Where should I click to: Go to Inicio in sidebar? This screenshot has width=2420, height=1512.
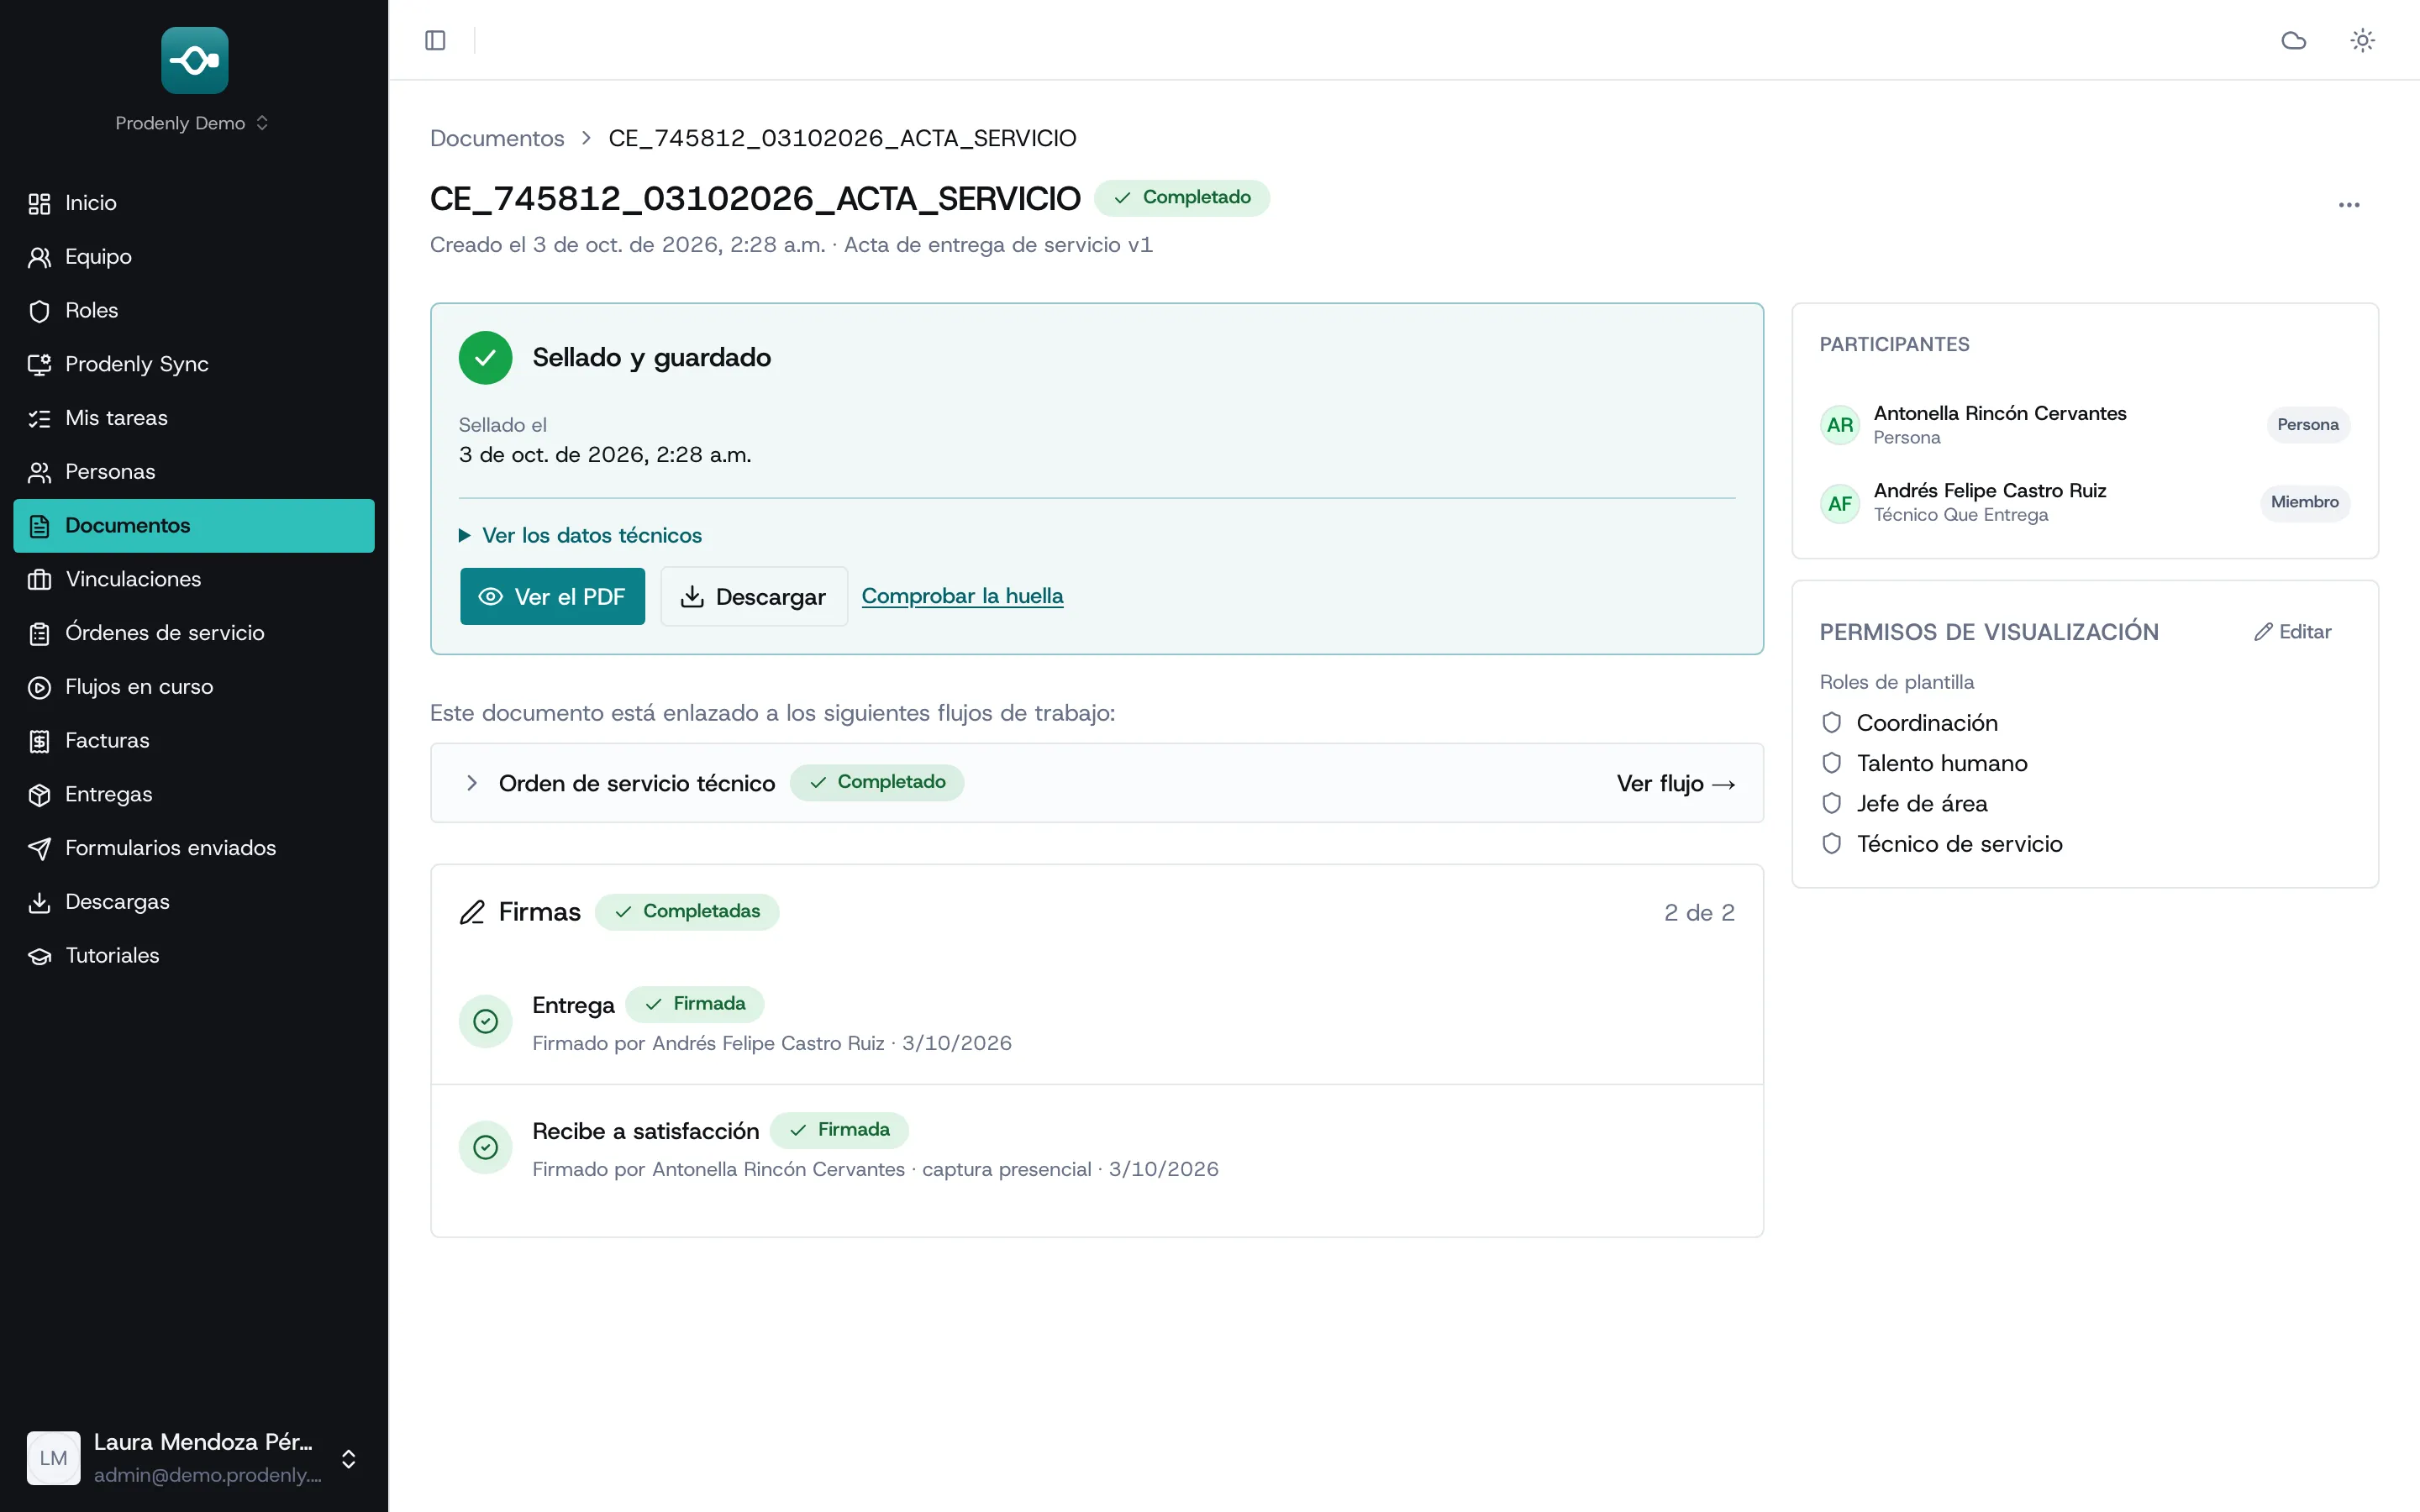(194, 203)
